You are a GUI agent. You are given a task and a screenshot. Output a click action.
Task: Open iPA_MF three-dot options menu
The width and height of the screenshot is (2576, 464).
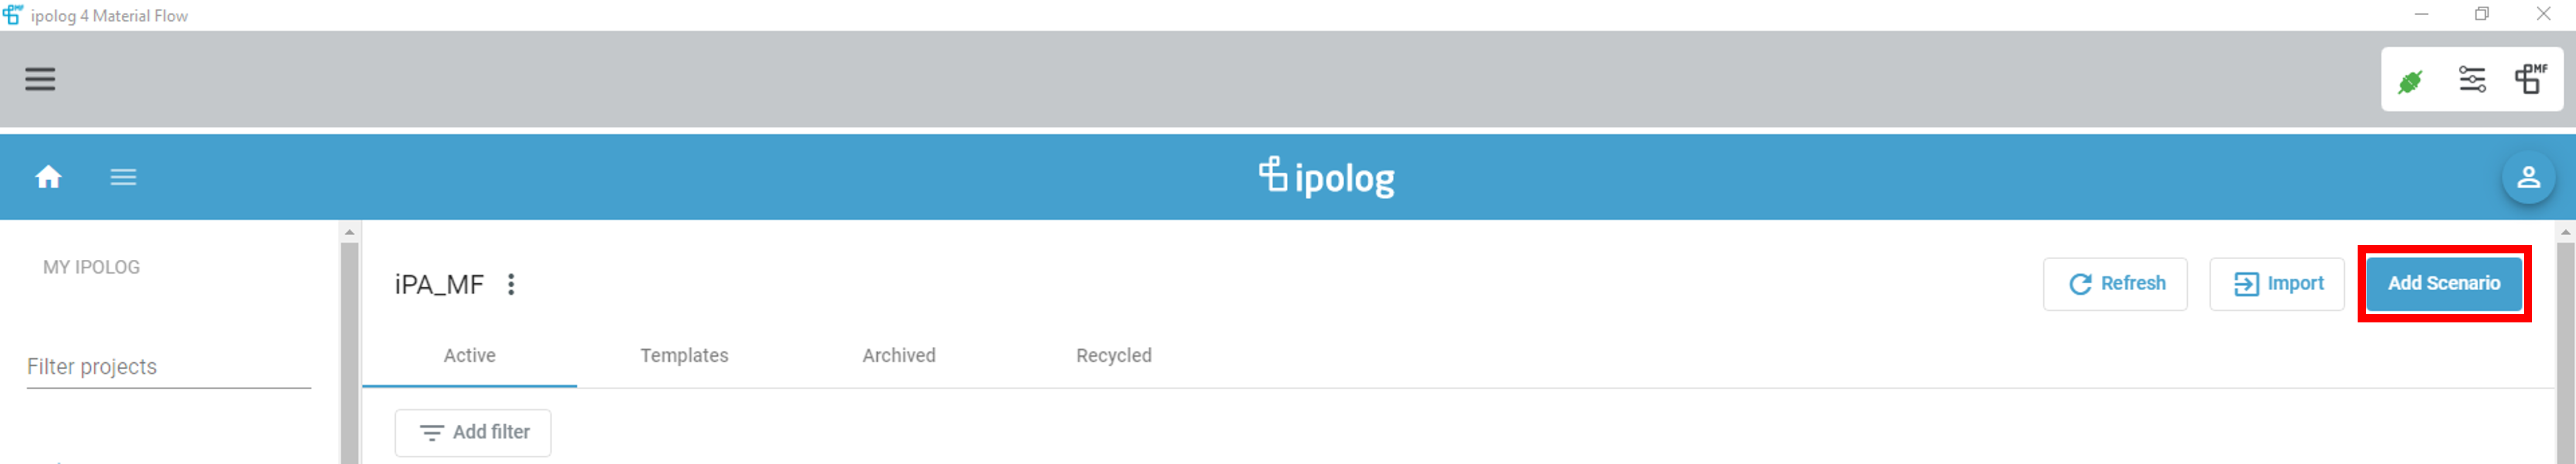tap(511, 284)
